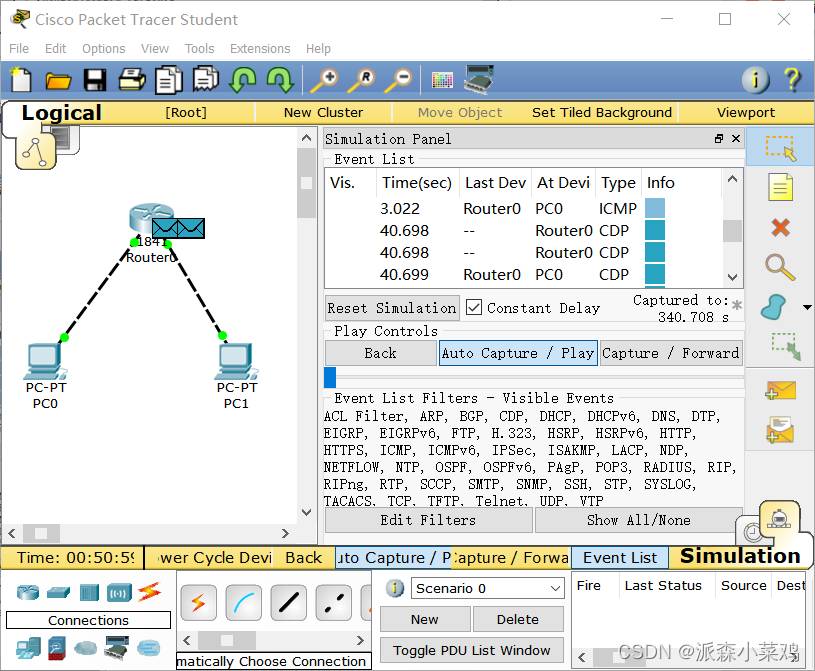Click the PC1 device icon
815x671 pixels.
click(x=236, y=361)
